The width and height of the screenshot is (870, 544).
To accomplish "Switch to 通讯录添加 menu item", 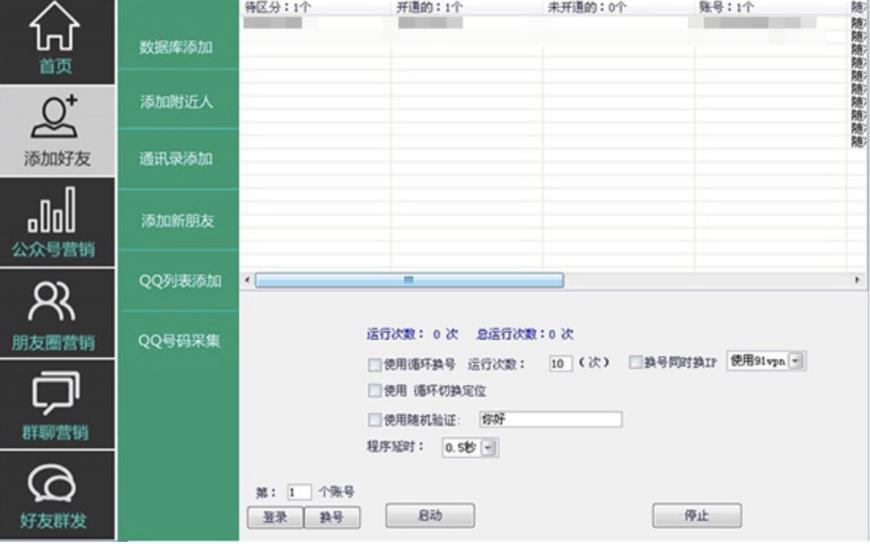I will coord(176,159).
